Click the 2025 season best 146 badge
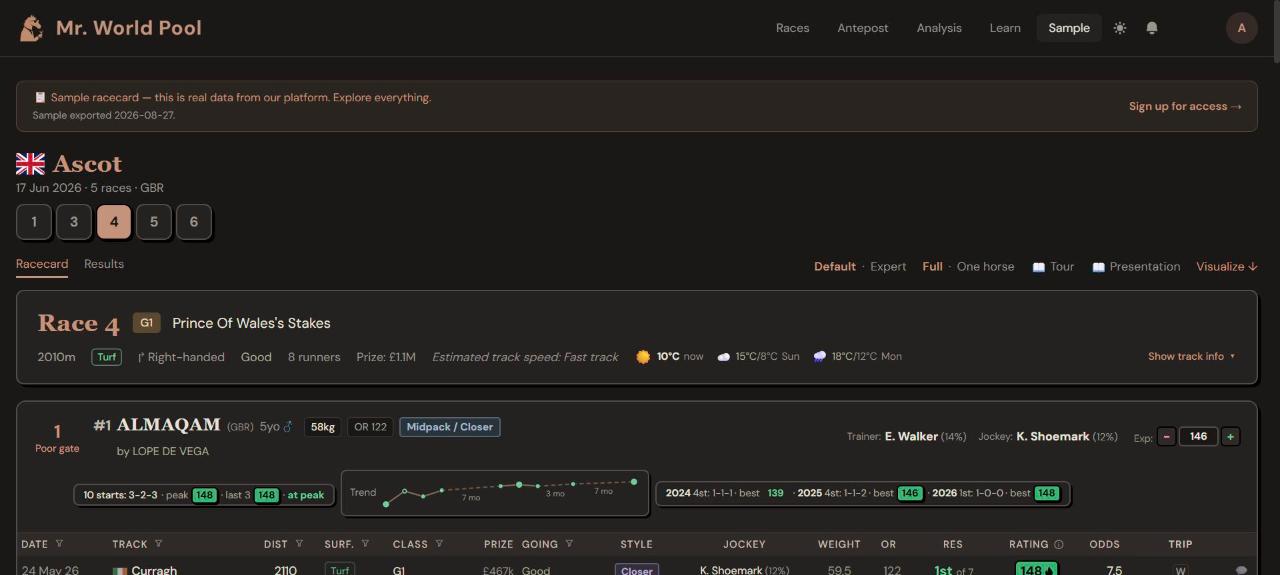 point(910,493)
